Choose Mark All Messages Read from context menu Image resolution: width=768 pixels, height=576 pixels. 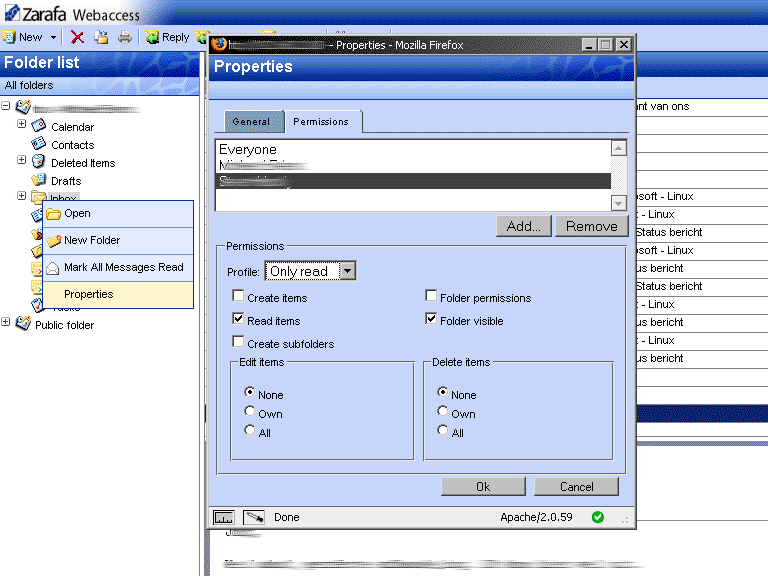123,268
